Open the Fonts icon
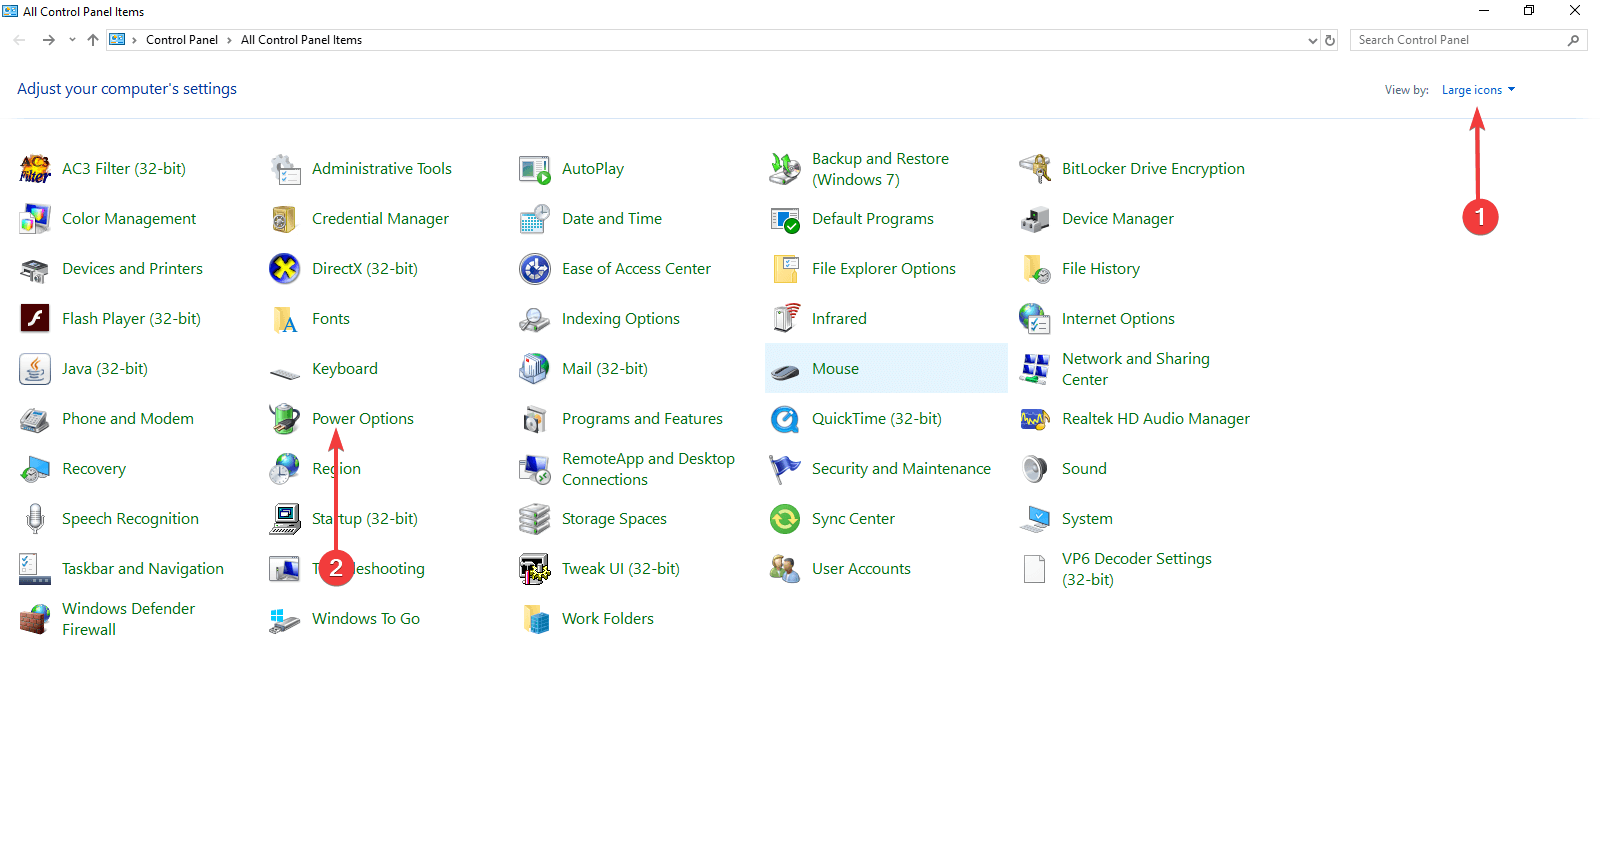 (285, 319)
